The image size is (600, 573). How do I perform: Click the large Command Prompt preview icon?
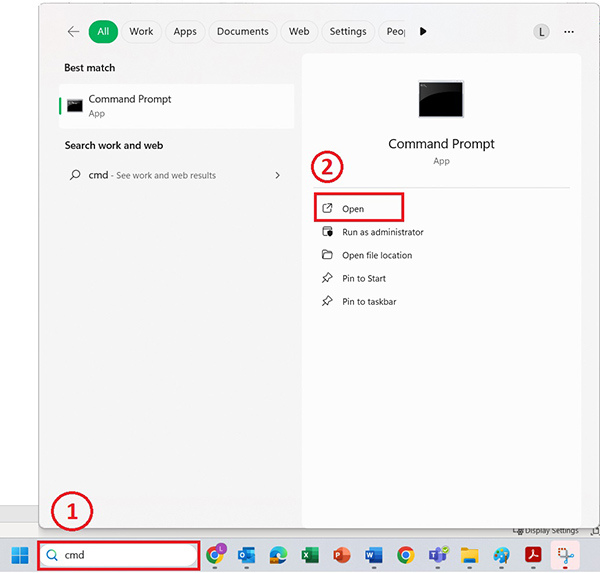coord(440,99)
